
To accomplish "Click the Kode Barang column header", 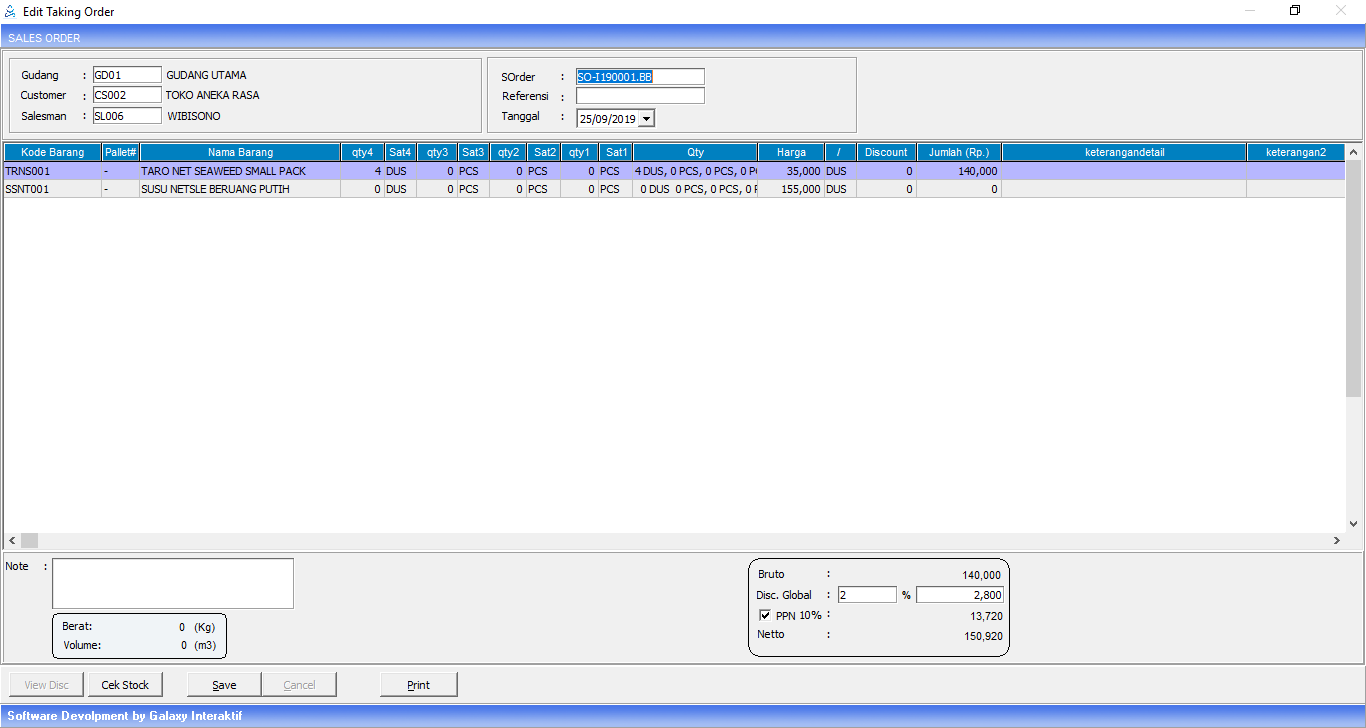I will coord(52,152).
